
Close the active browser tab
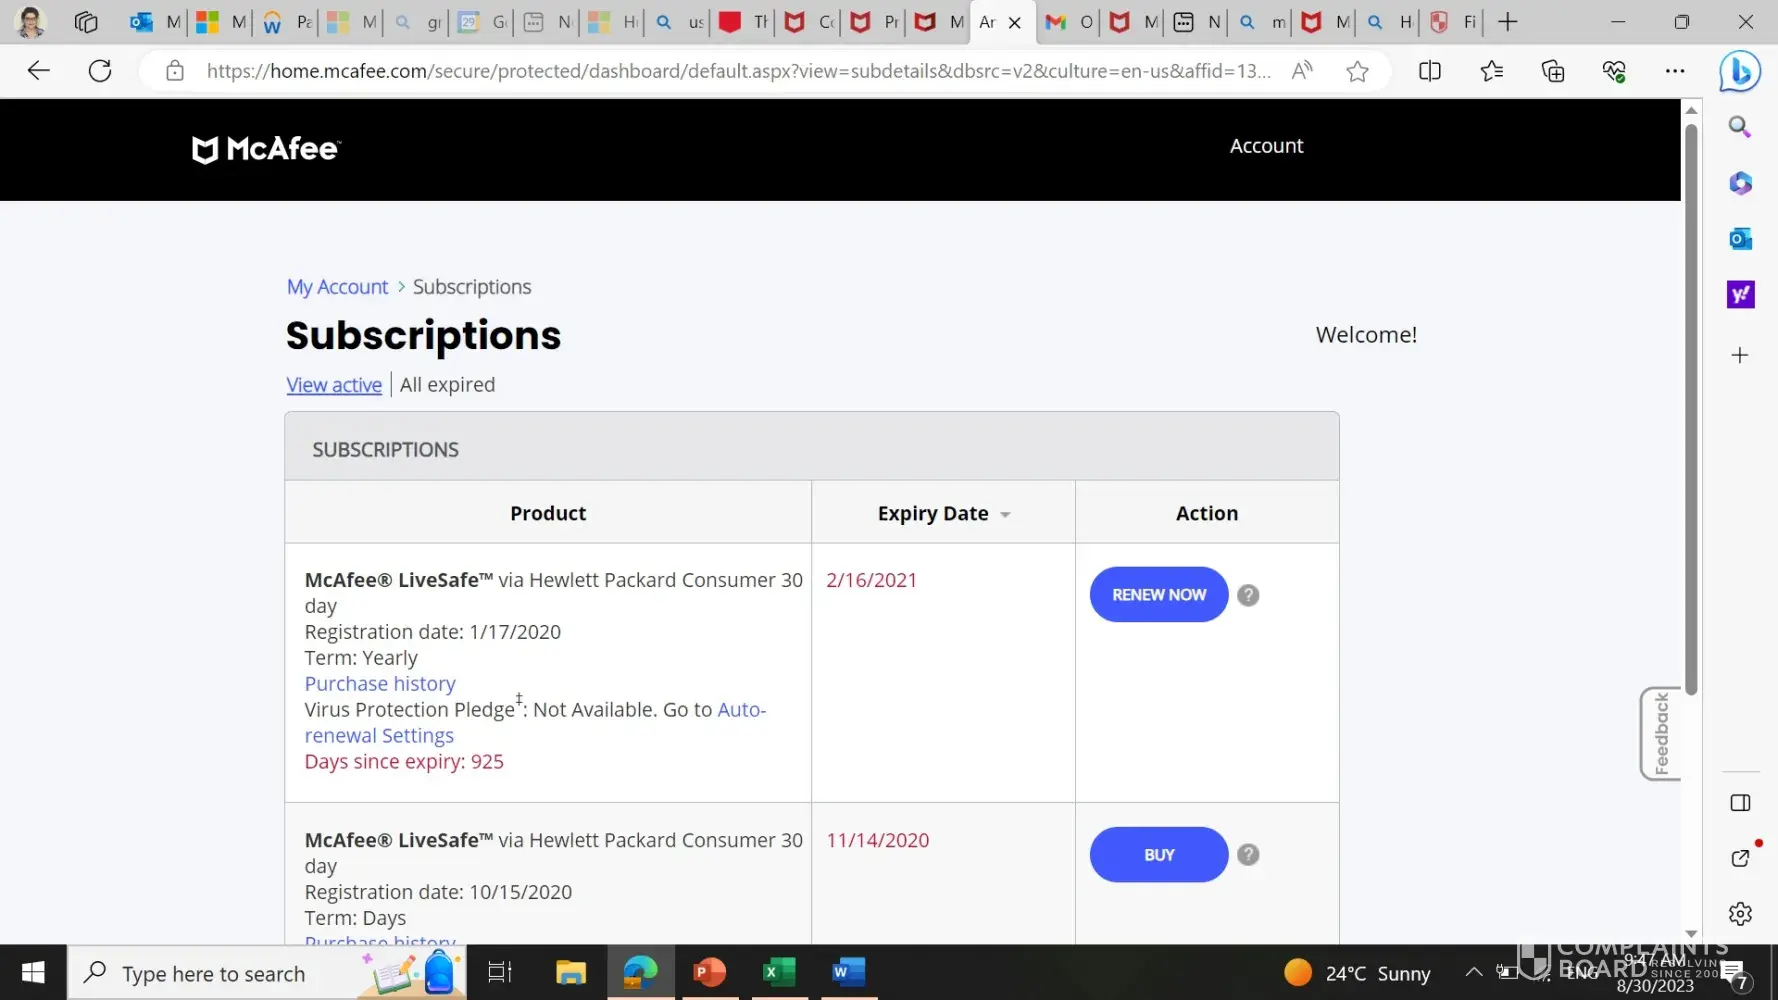click(1015, 23)
